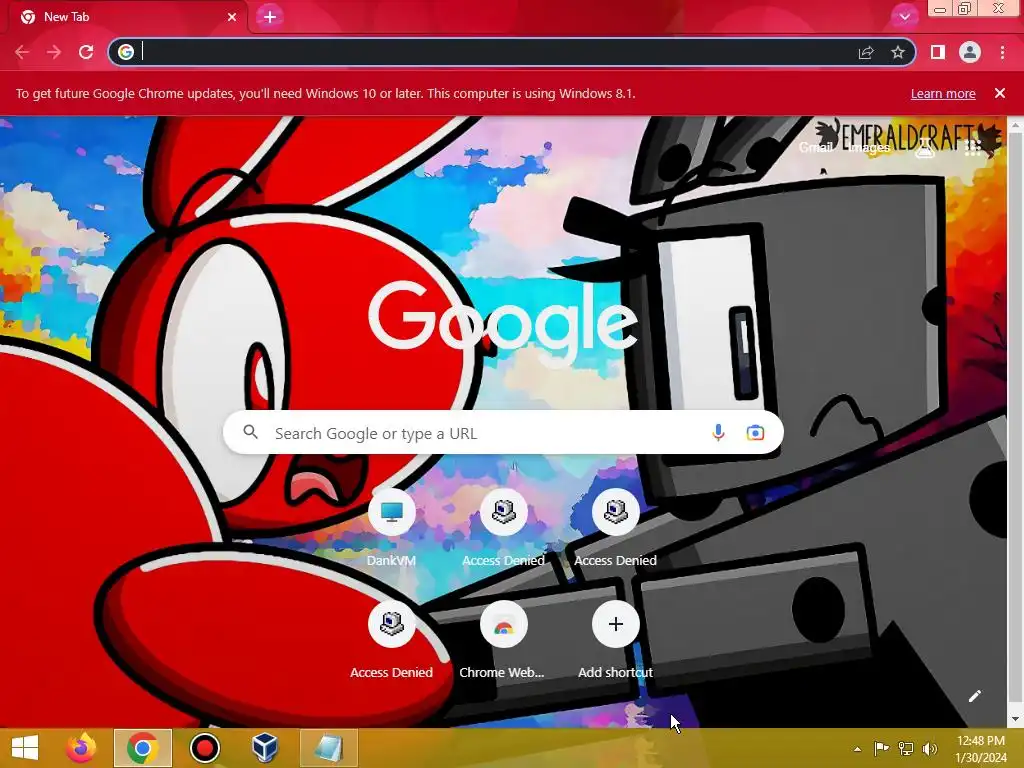Reload the current page
This screenshot has height=768, width=1024.
click(86, 52)
